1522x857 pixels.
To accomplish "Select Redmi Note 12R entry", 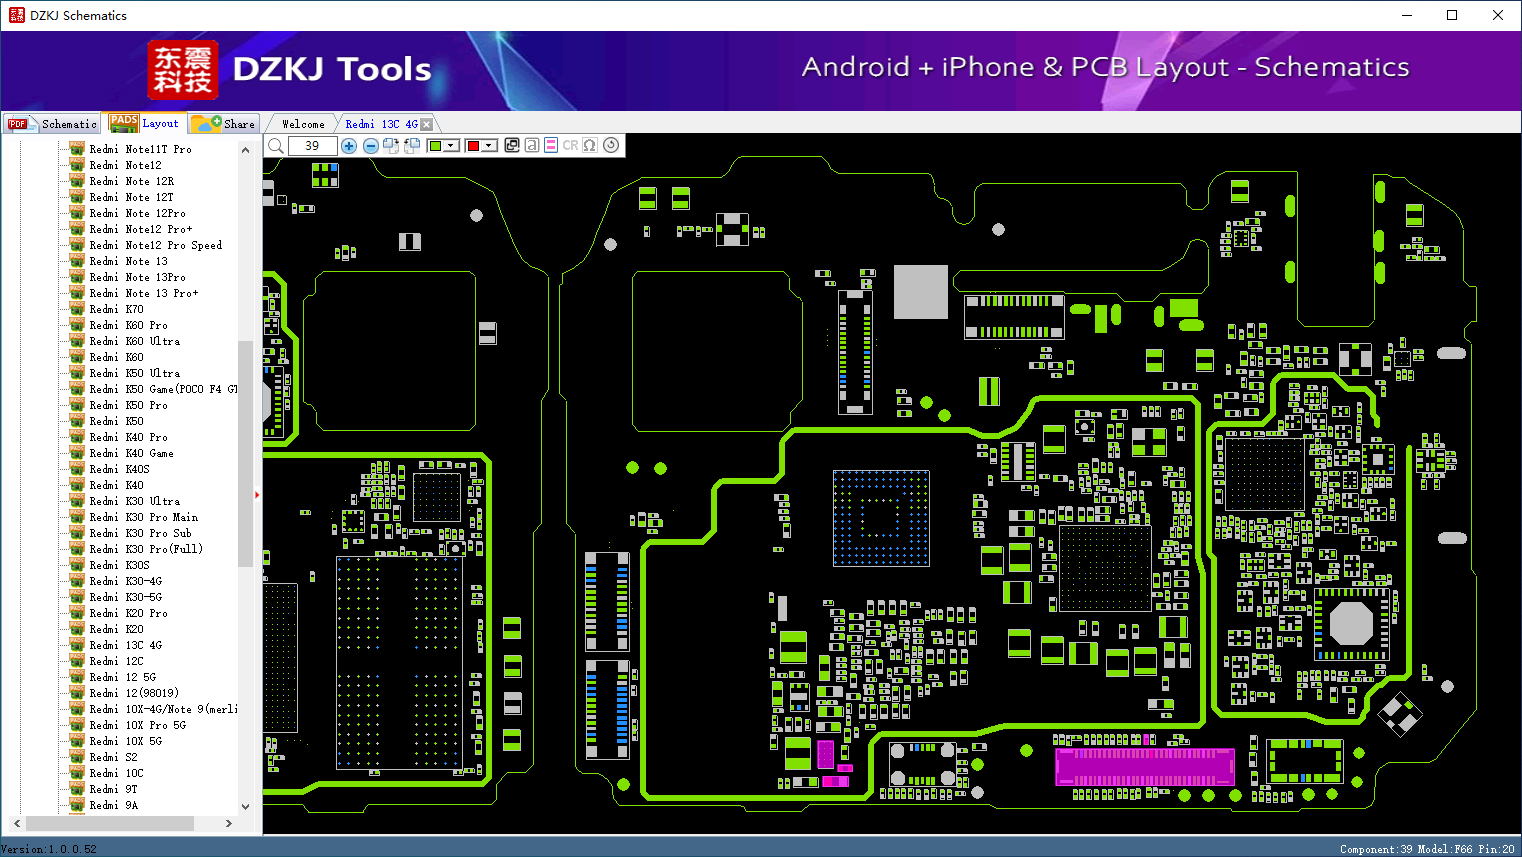I will point(131,181).
